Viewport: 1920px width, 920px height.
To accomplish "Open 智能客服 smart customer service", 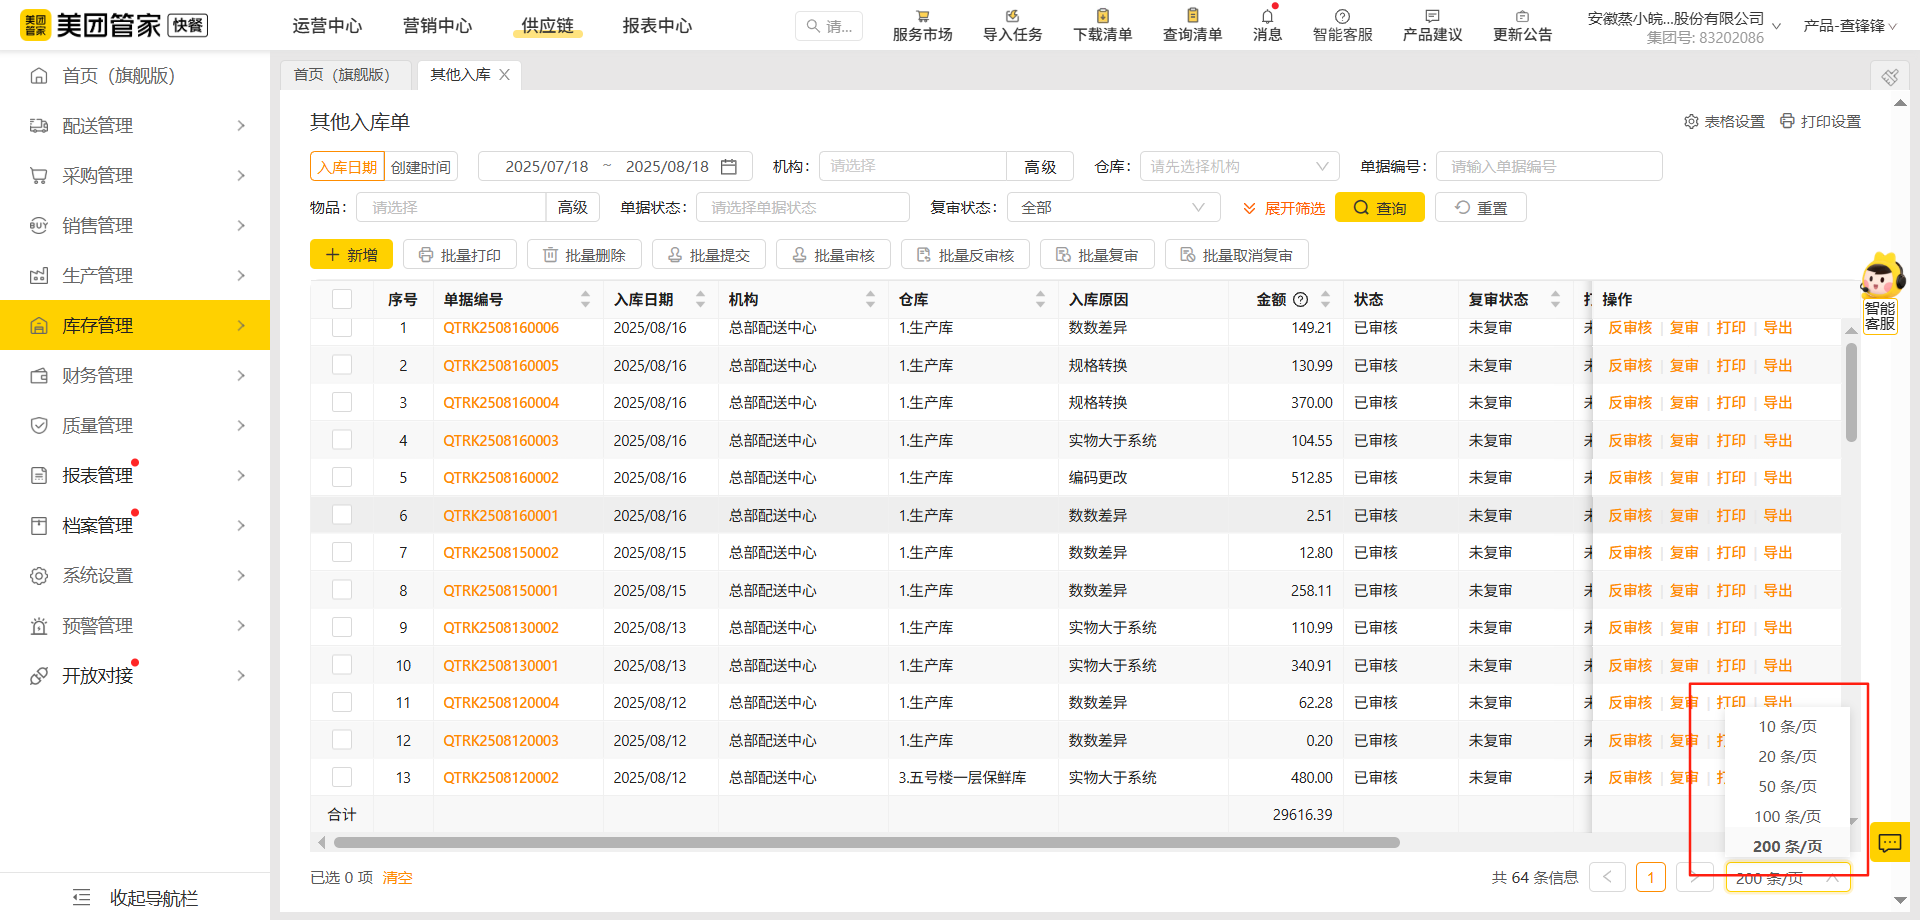I will click(1342, 24).
